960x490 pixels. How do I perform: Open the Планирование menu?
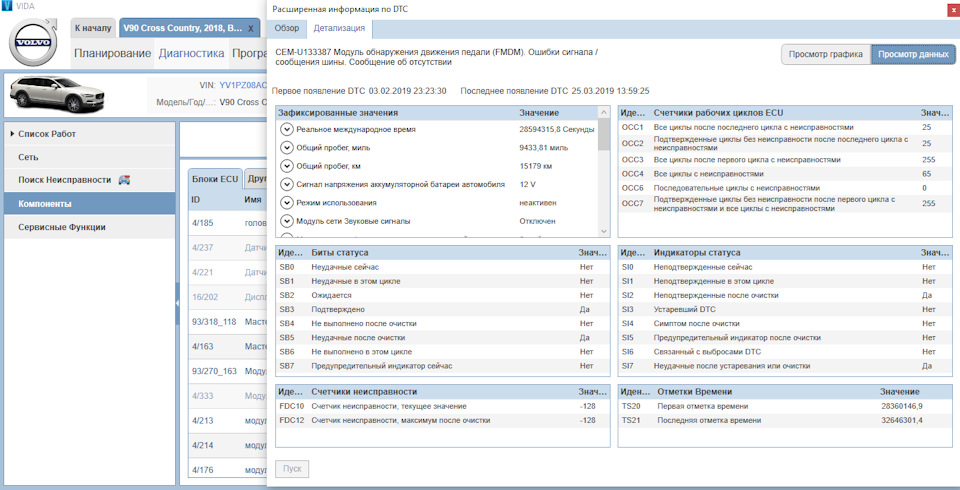[113, 53]
